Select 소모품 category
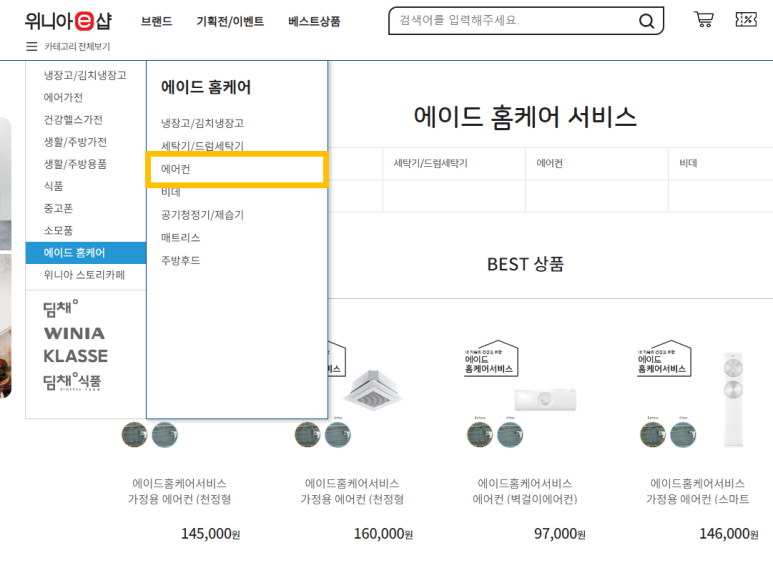The height and width of the screenshot is (563, 773). 58,230
